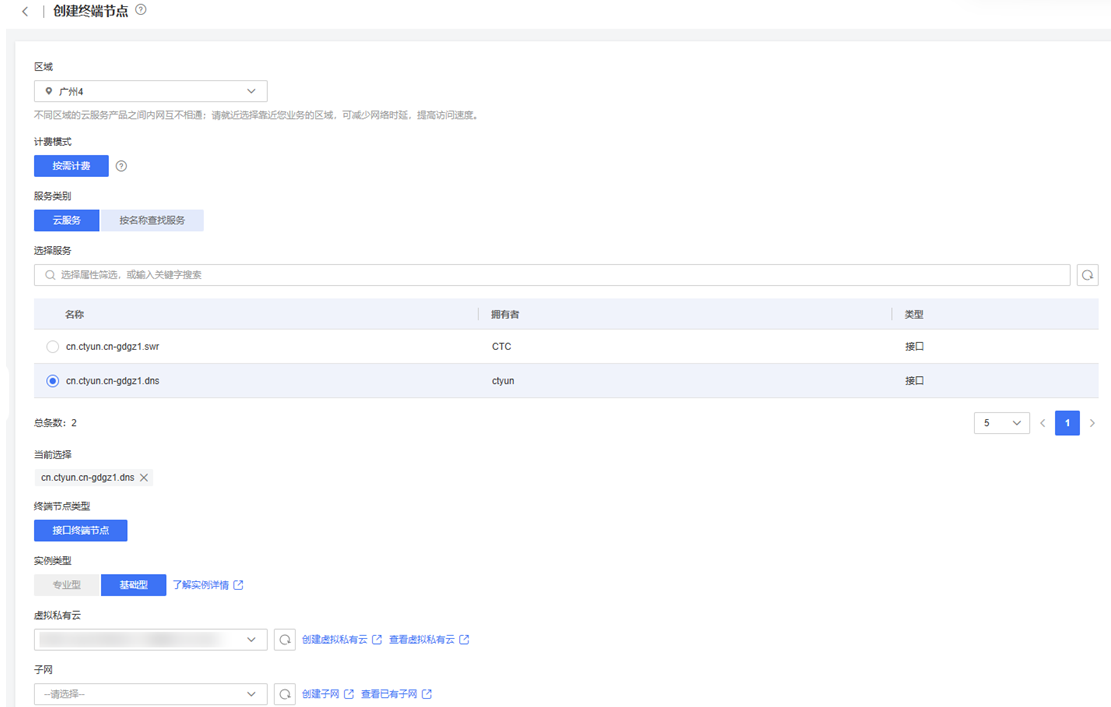Click the help icon beside 按需计费
The height and width of the screenshot is (707, 1111).
(122, 166)
